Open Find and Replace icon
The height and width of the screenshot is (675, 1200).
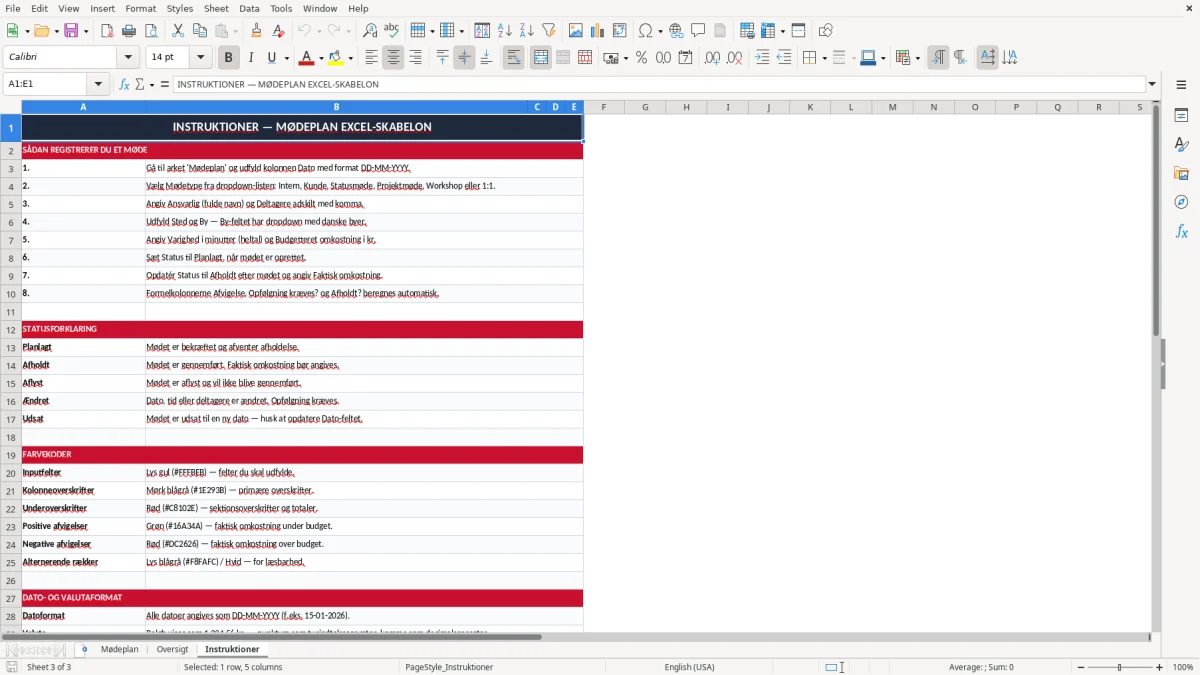370,31
